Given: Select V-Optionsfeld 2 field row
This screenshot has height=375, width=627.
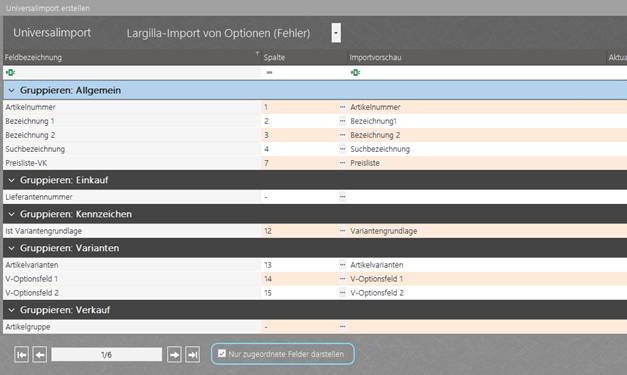Looking at the screenshot, I should click(315, 293).
